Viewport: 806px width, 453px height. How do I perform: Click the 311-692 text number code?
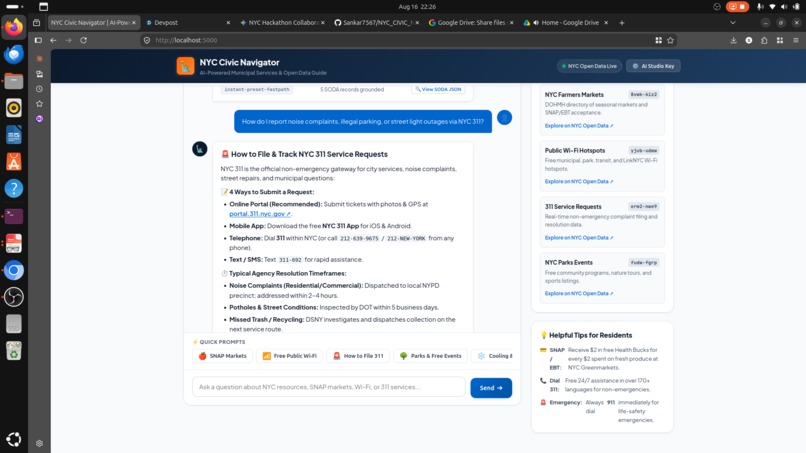(290, 260)
